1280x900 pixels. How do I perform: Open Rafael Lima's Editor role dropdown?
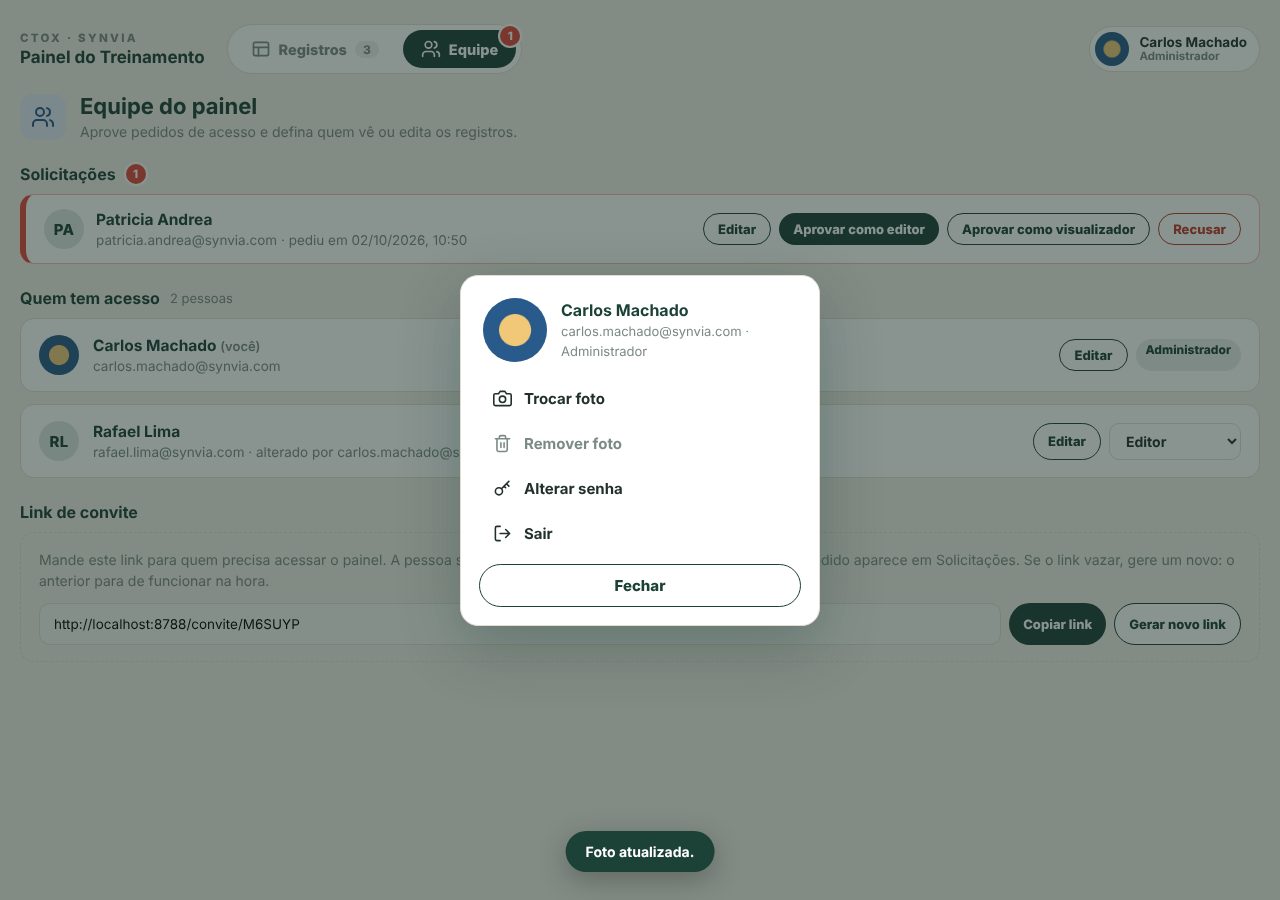[1175, 441]
